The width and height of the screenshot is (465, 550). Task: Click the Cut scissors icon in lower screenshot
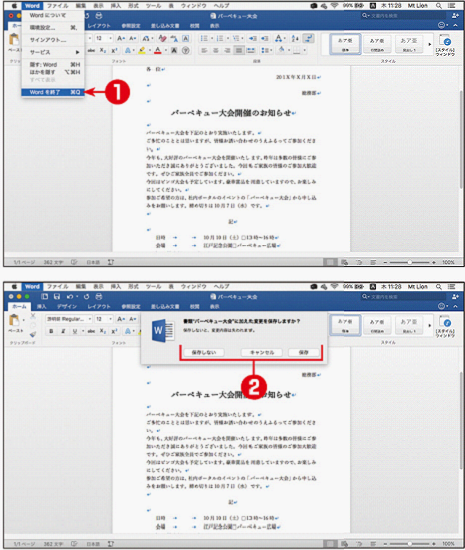pos(33,316)
